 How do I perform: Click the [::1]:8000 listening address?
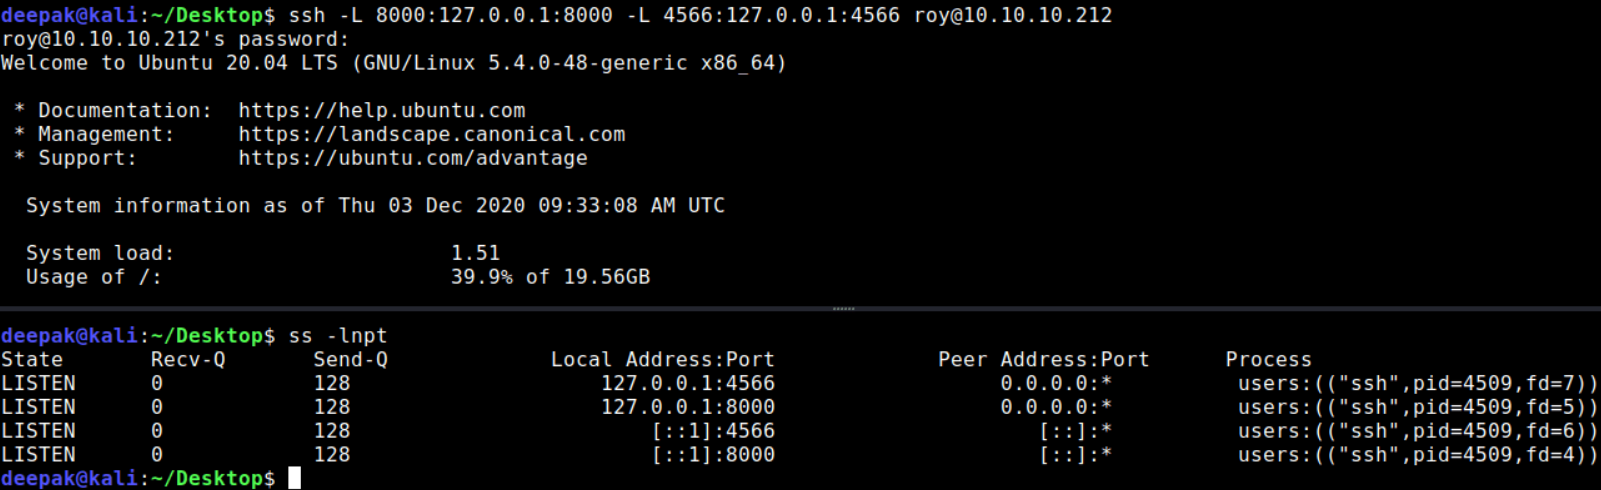click(x=713, y=455)
